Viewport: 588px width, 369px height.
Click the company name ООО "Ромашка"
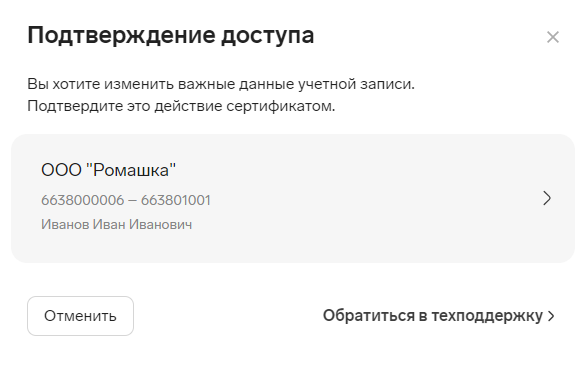[108, 170]
